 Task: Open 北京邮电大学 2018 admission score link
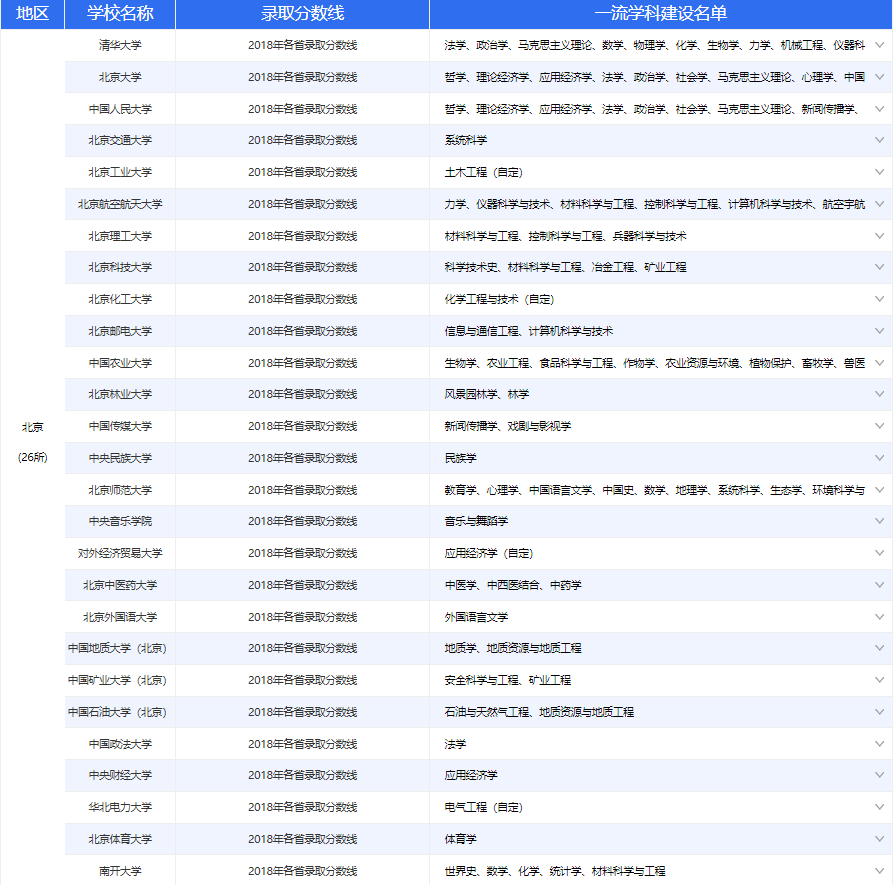coord(302,331)
